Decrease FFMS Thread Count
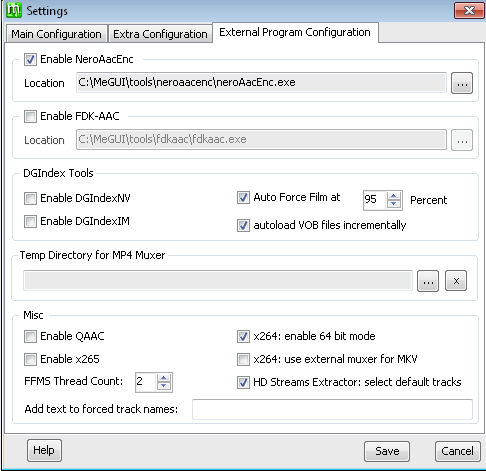This screenshot has width=486, height=471. pos(163,386)
